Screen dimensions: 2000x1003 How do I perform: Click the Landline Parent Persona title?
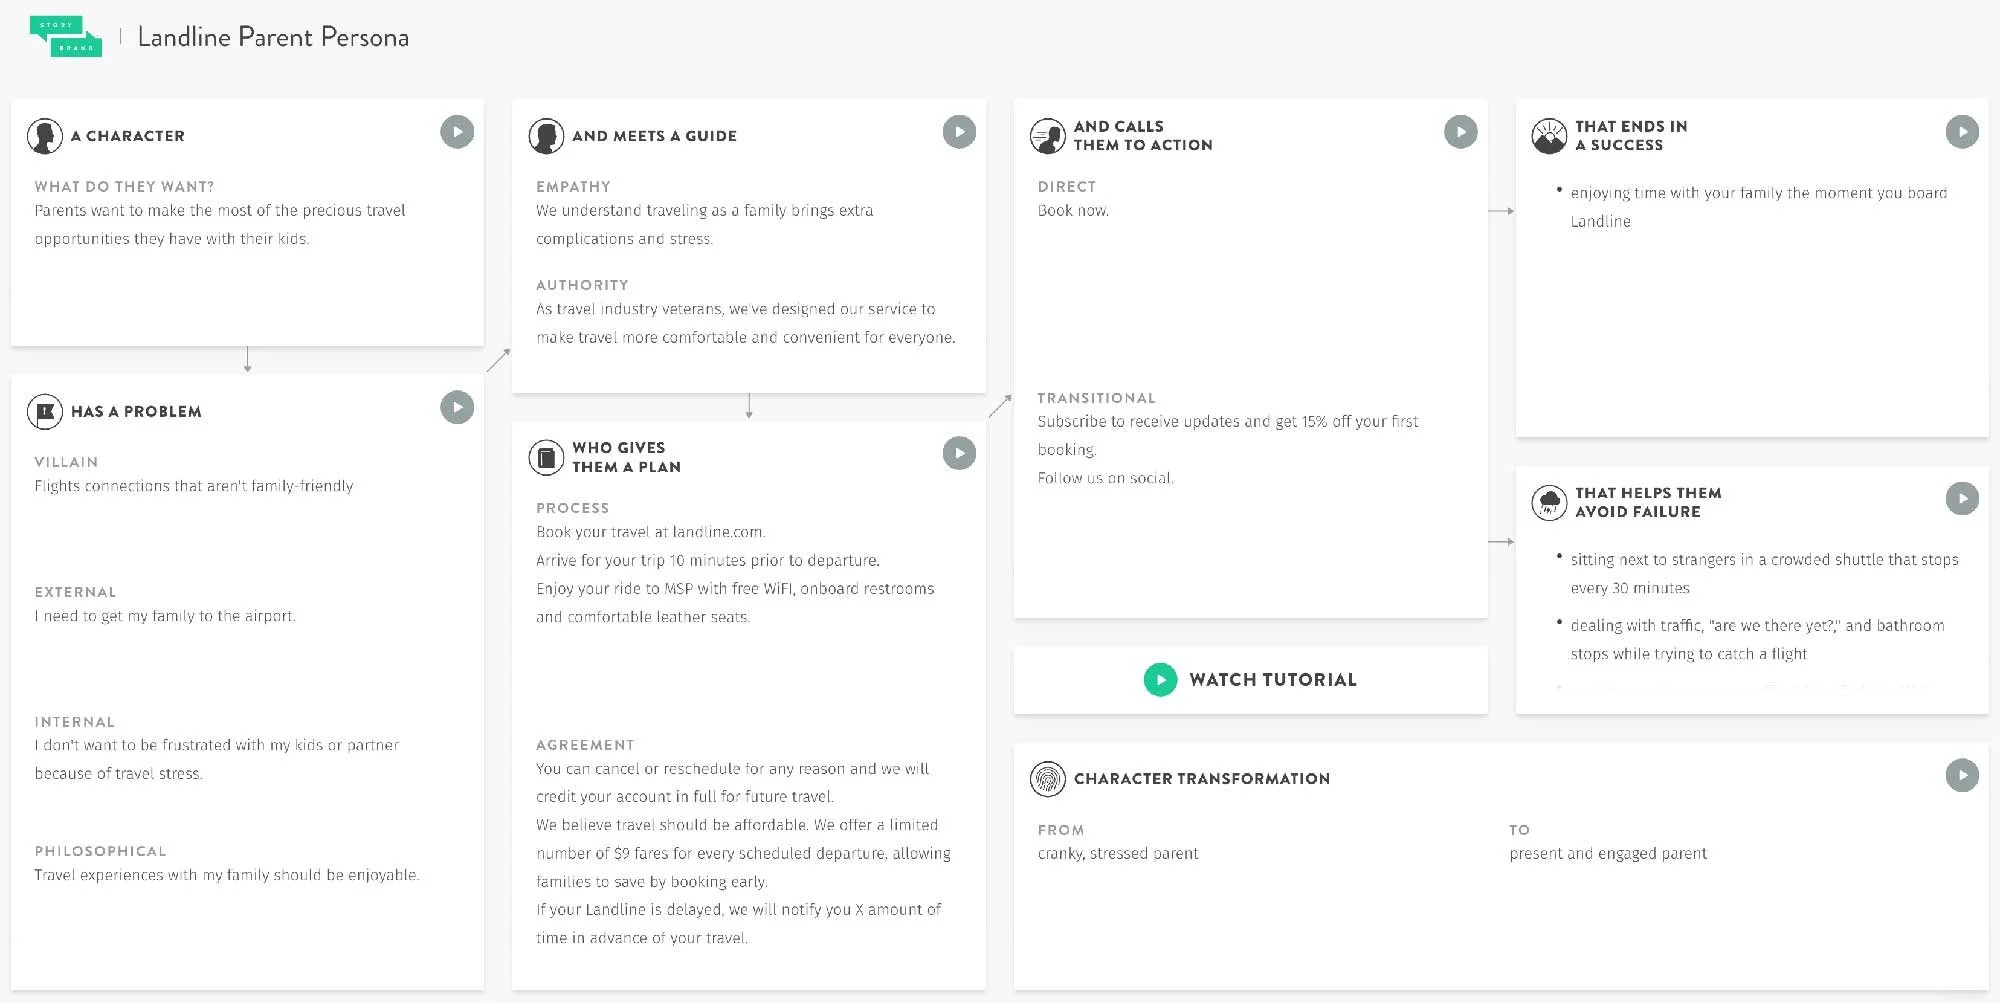coord(273,37)
